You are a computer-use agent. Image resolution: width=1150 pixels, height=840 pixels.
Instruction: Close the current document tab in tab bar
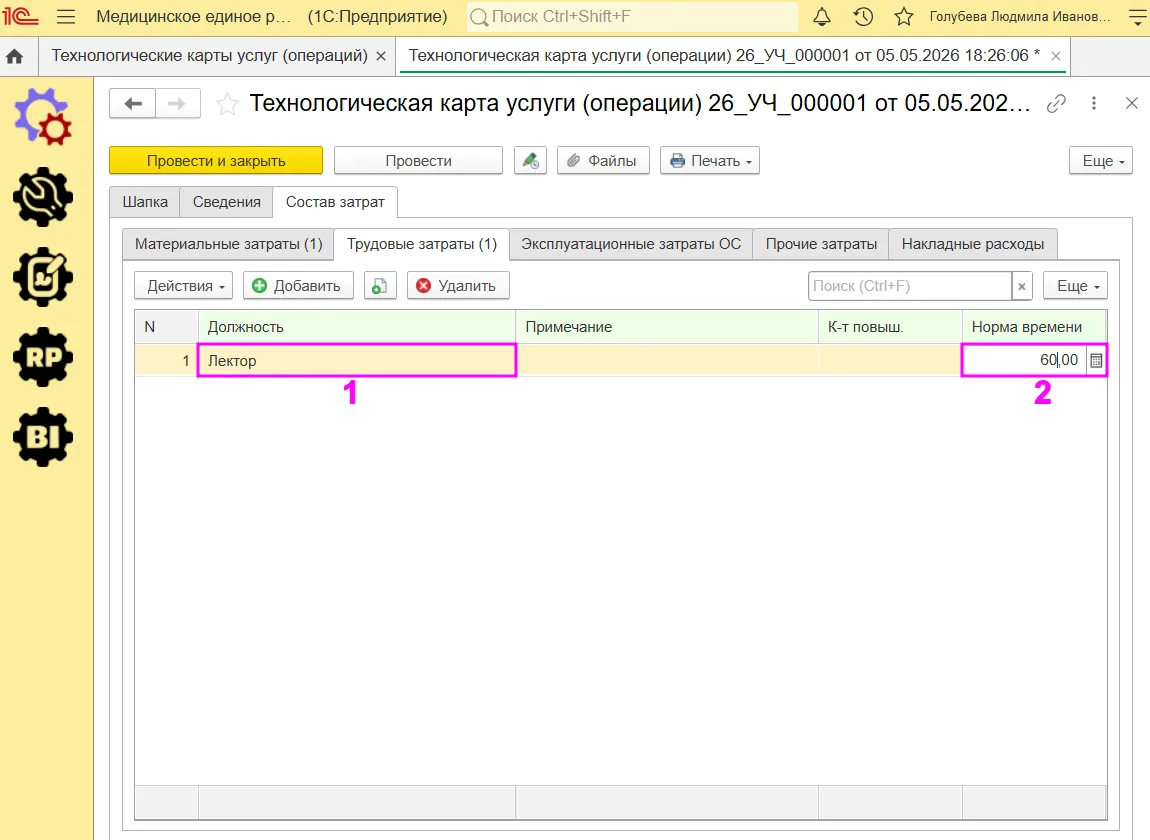pyautogui.click(x=1055, y=56)
